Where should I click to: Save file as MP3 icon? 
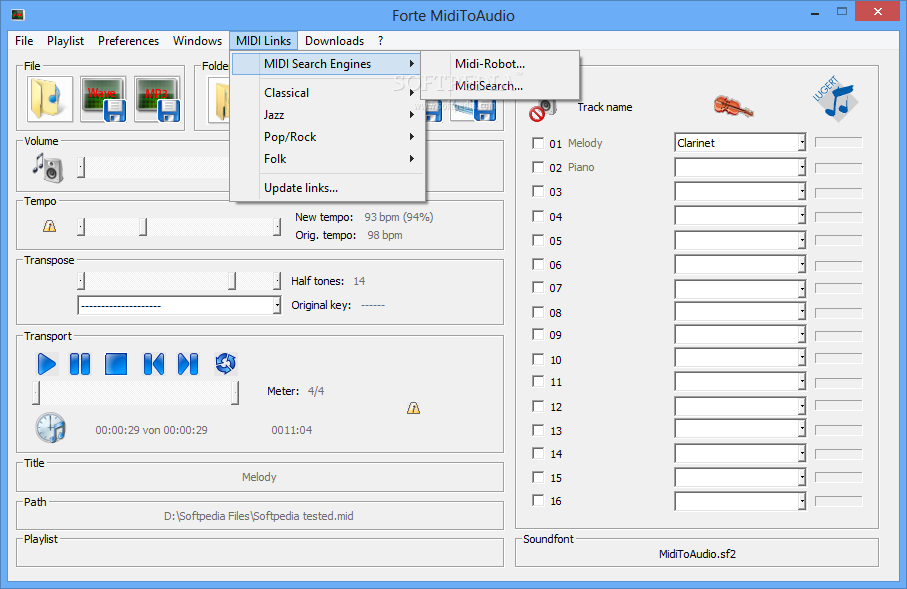[157, 99]
